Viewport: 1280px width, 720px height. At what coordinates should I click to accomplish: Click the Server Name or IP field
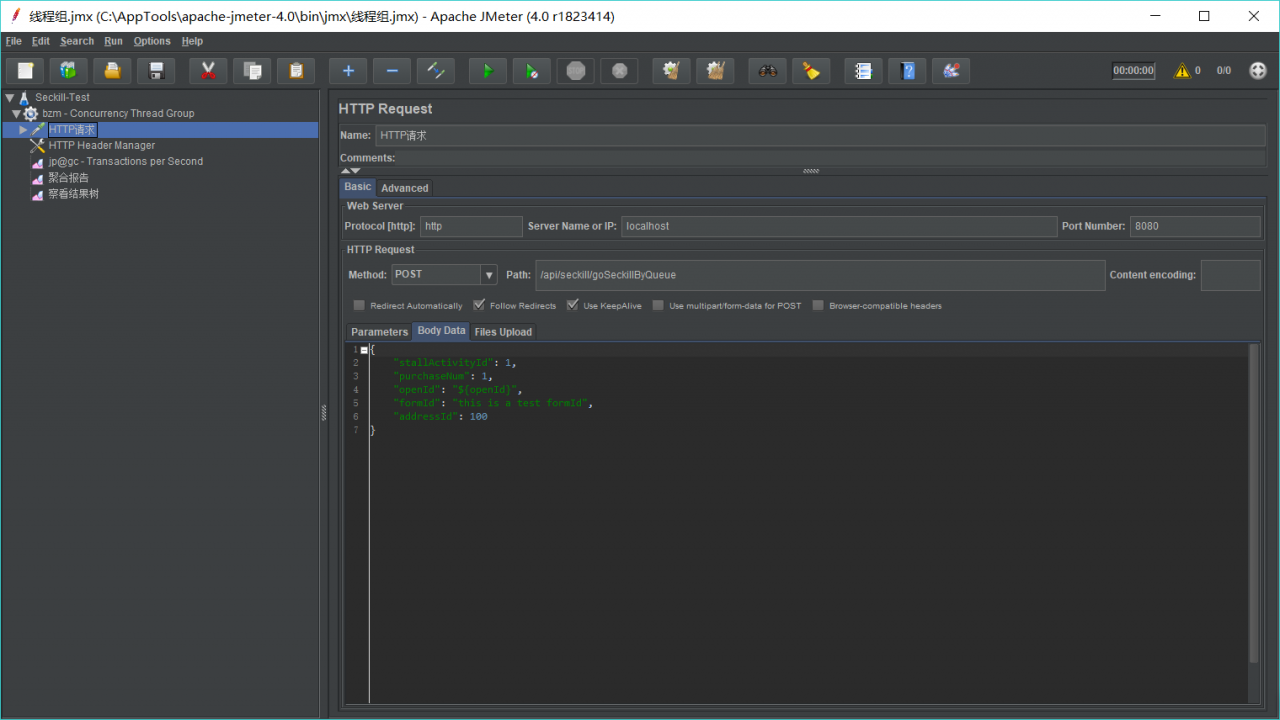838,226
